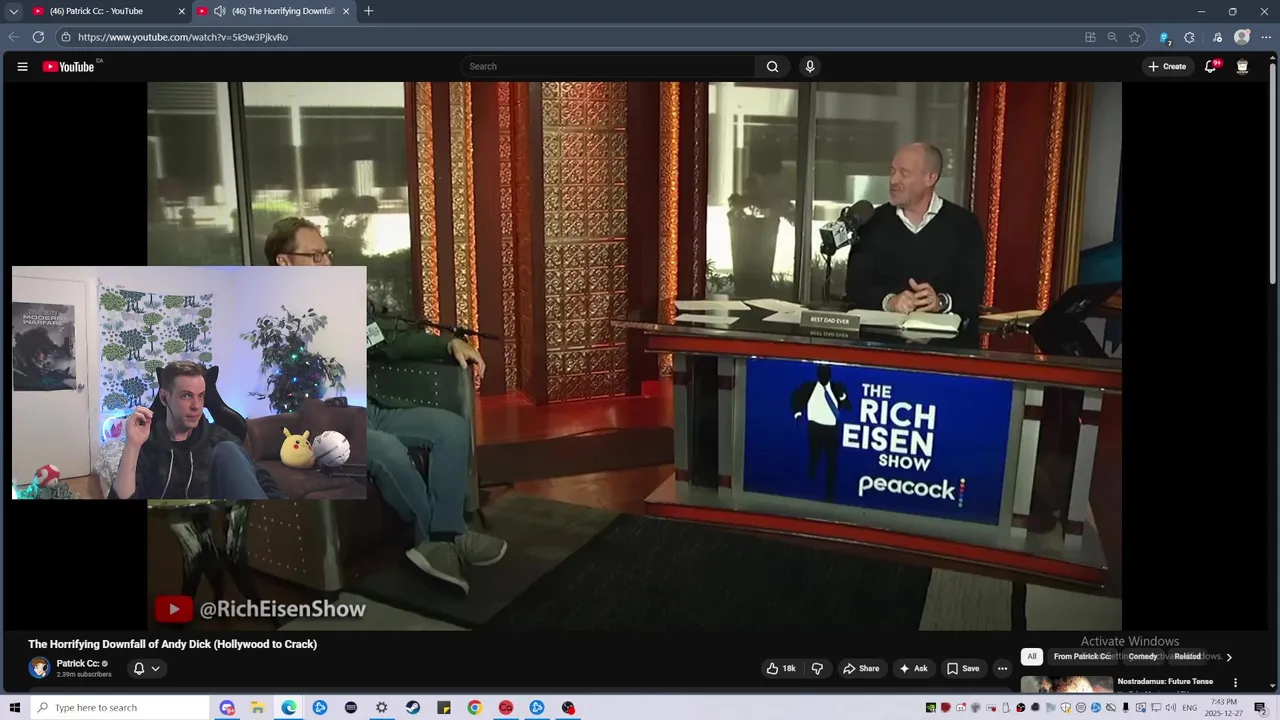
Task: Add page to favorites with star icon
Action: coord(1134,37)
